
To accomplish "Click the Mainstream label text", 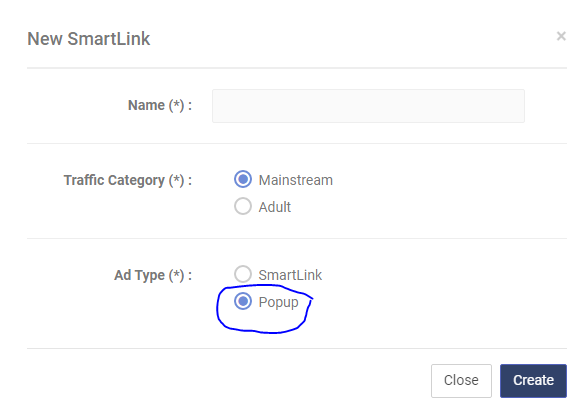I will [x=295, y=180].
